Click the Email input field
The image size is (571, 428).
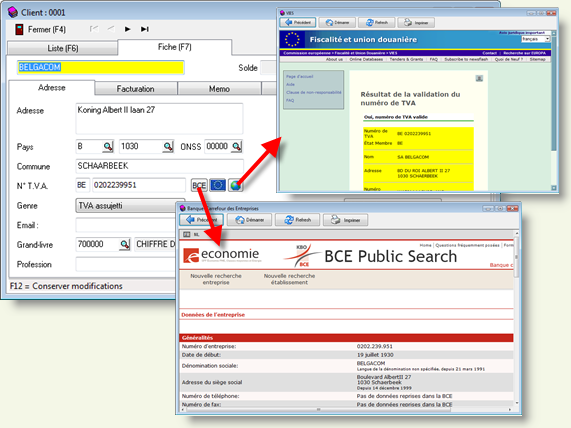tap(126, 225)
